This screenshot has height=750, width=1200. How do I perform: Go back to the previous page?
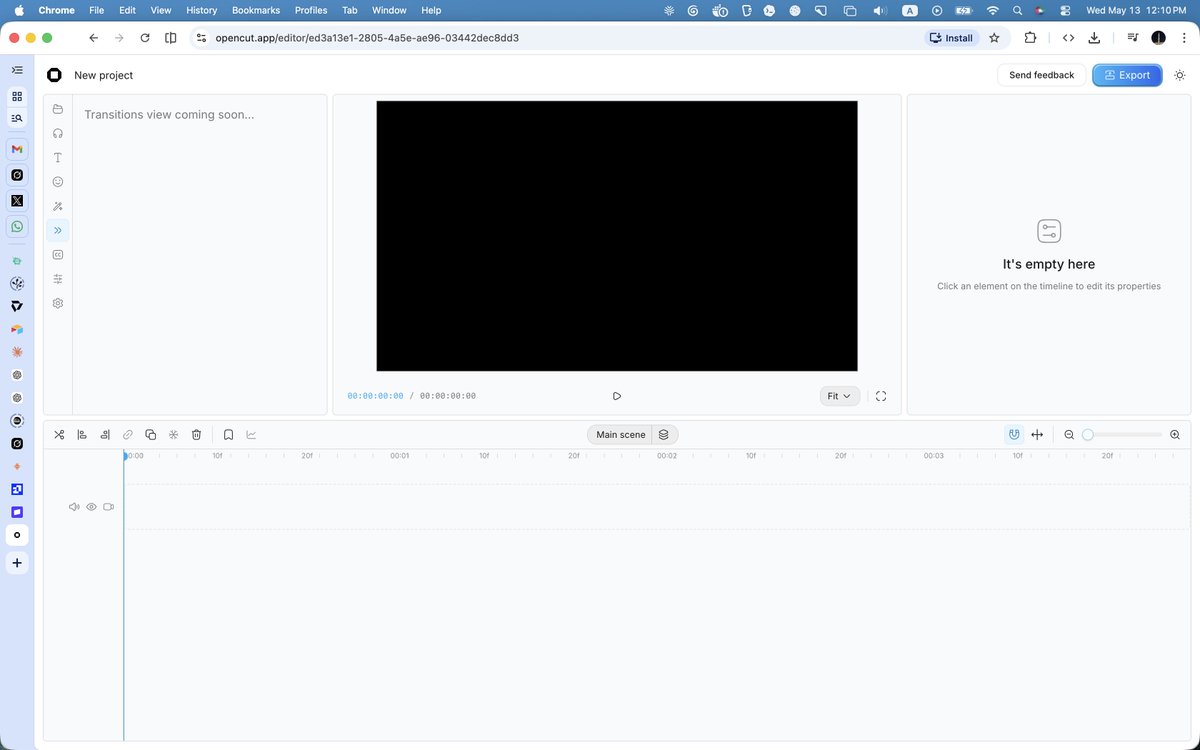[x=93, y=38]
